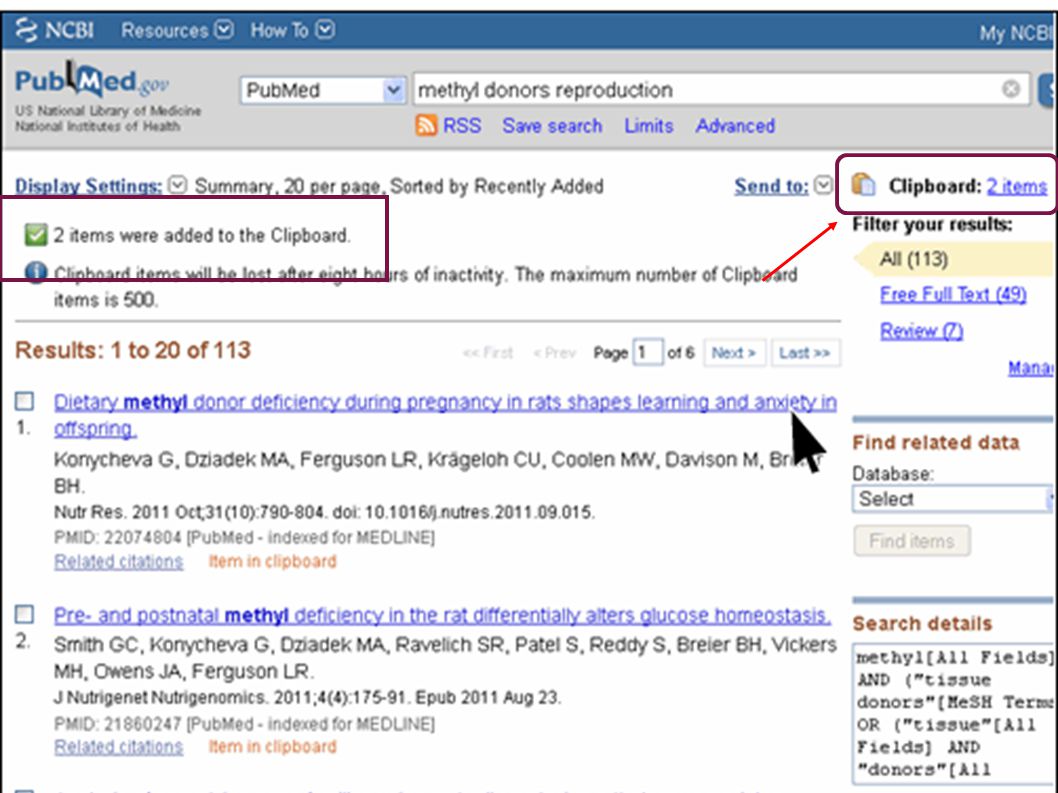The width and height of the screenshot is (1058, 793).
Task: Check the checkbox for result 1
Action: click(x=24, y=402)
